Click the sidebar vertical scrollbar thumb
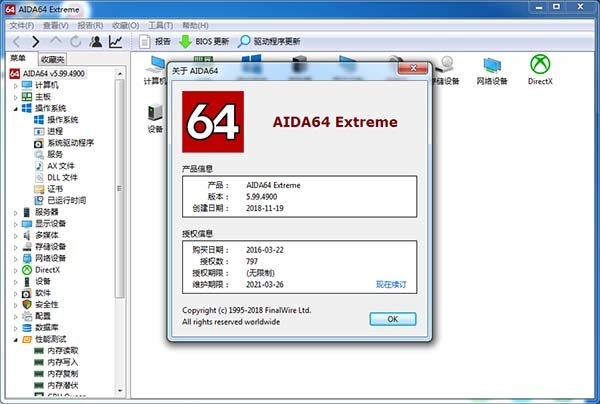600x404 pixels. [120, 188]
